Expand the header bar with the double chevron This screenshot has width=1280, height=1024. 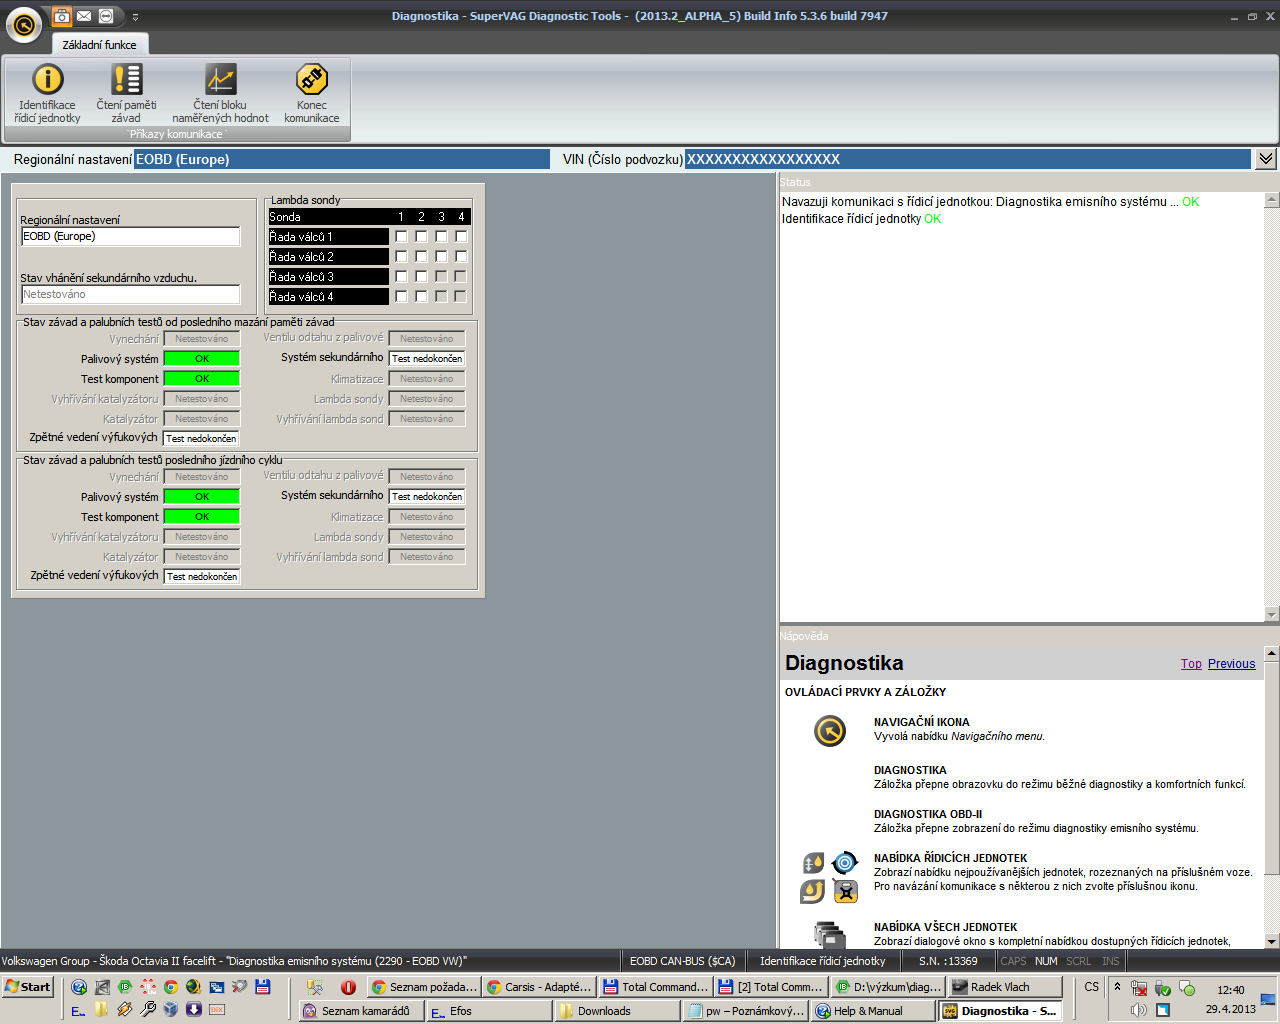click(1266, 159)
